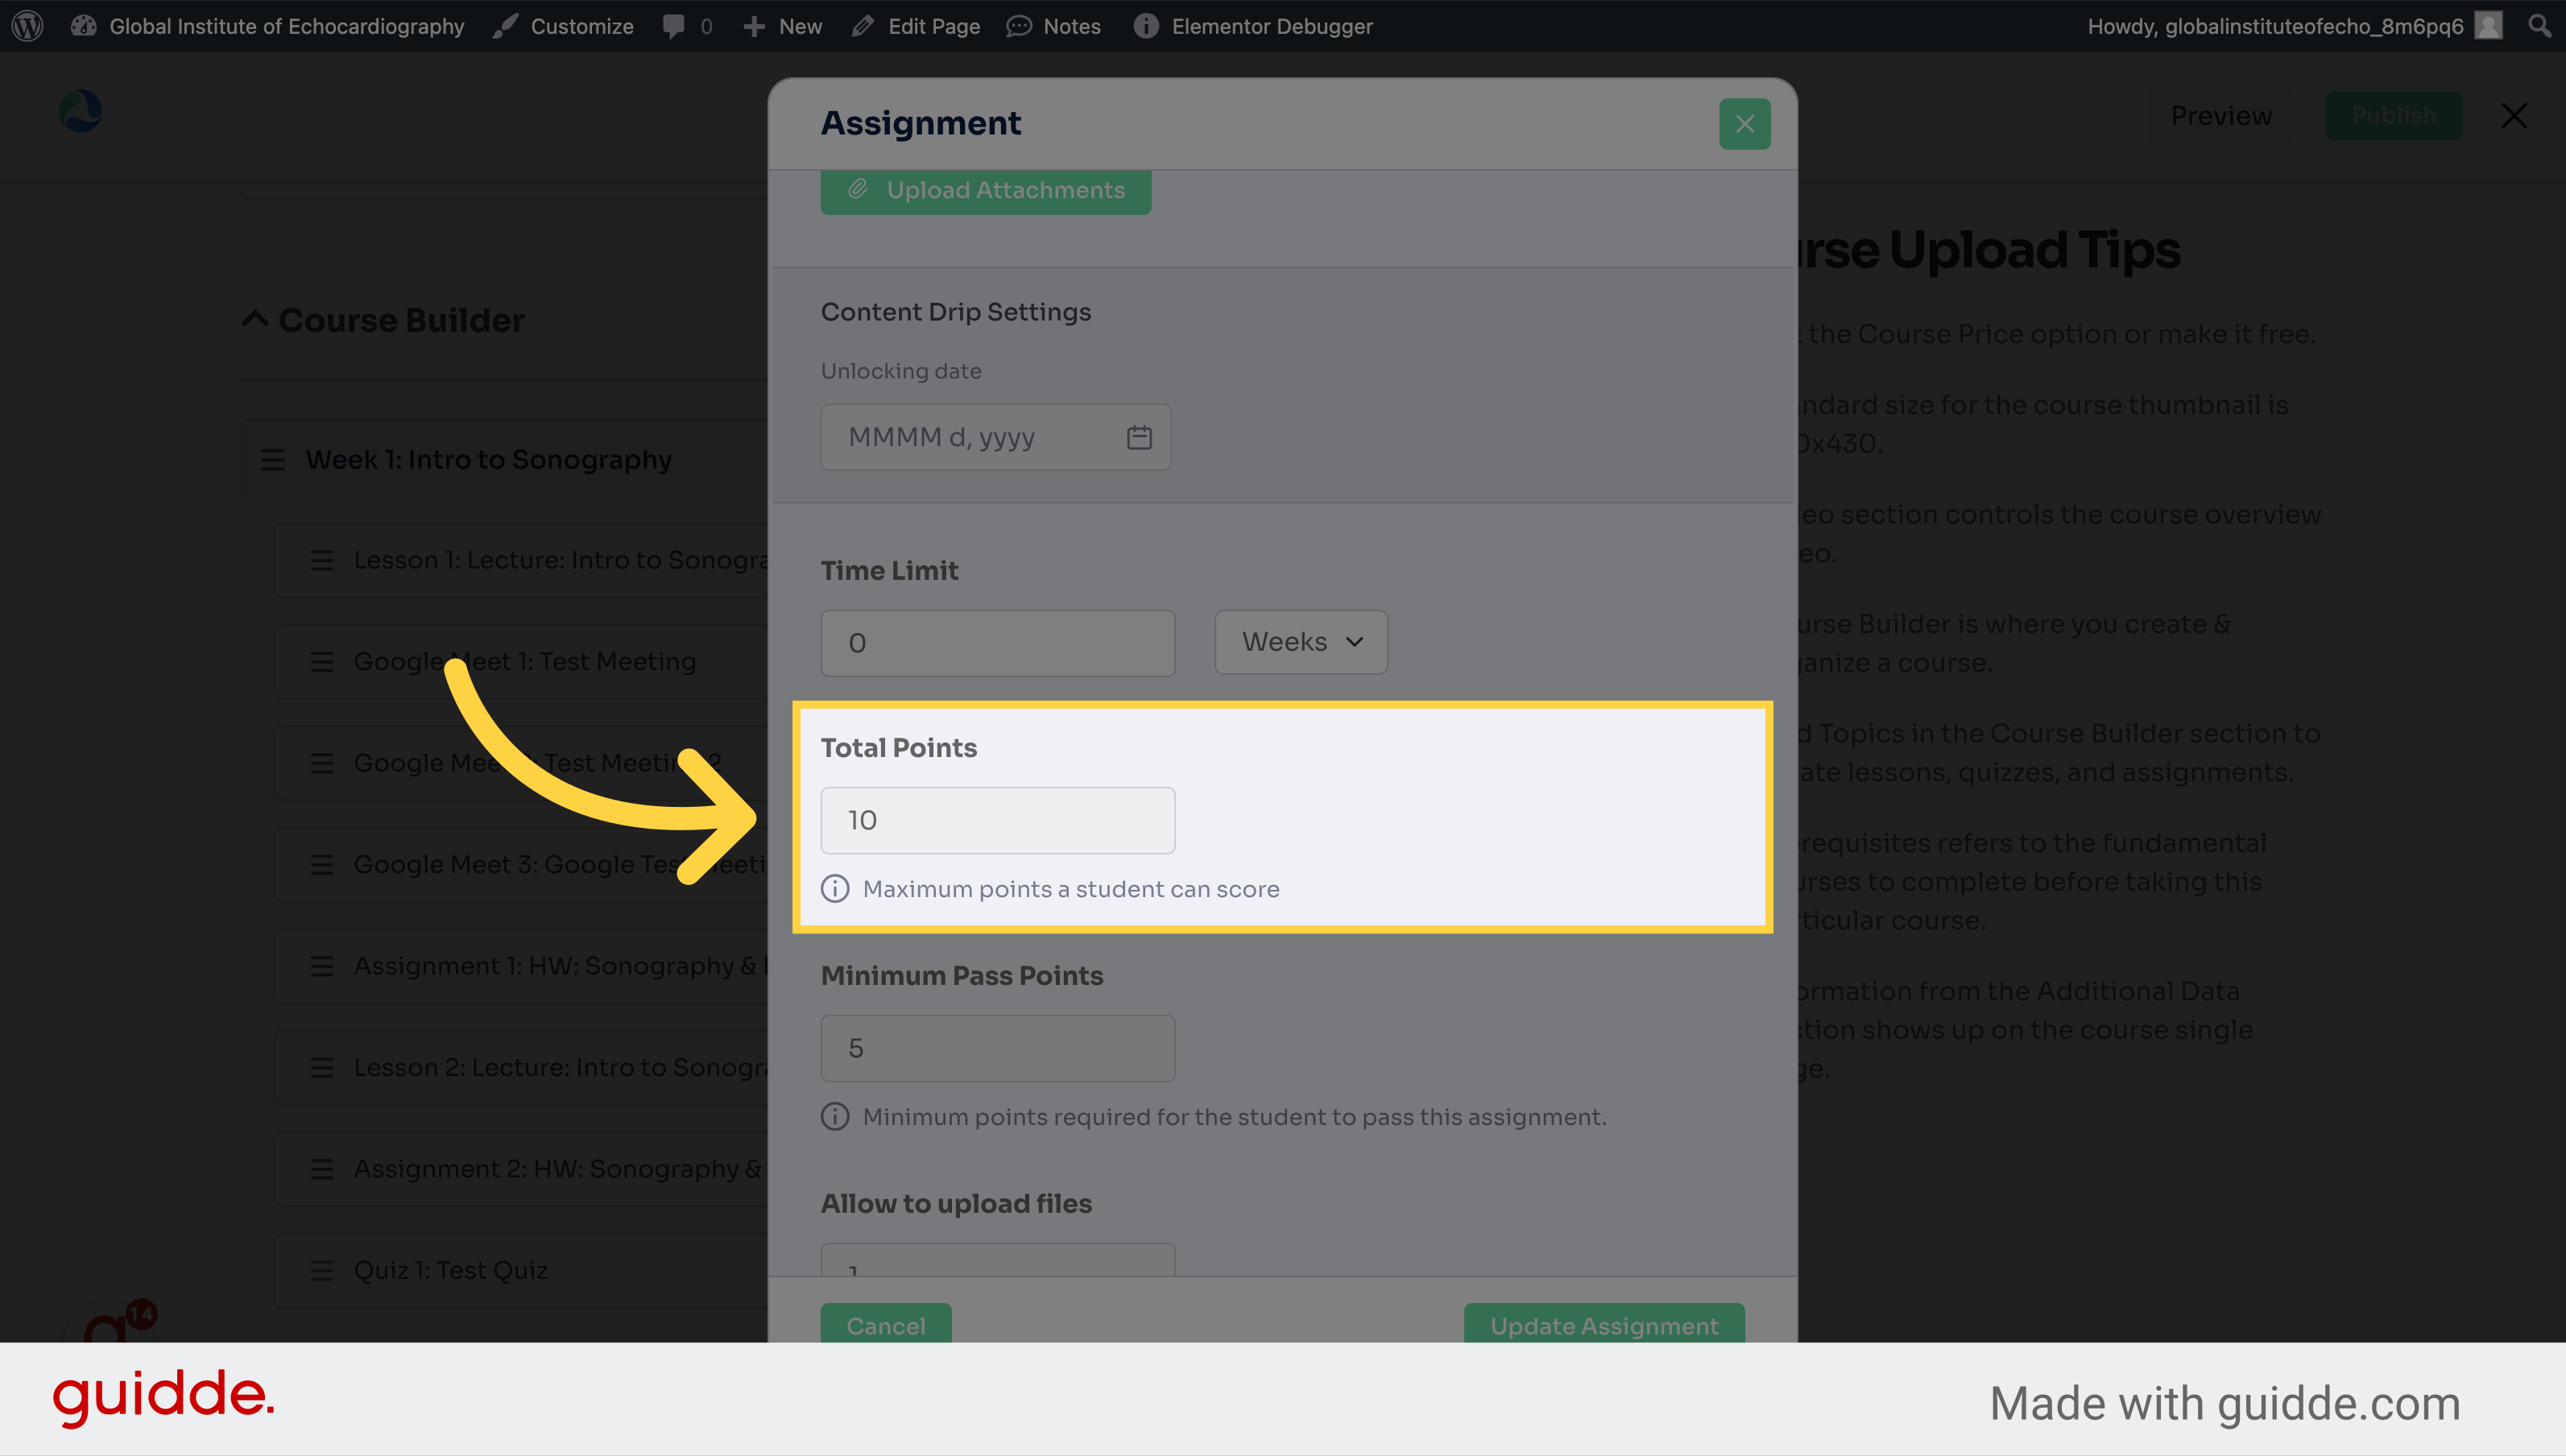Click the Time Limit number input field
2566x1456 pixels.
click(995, 642)
